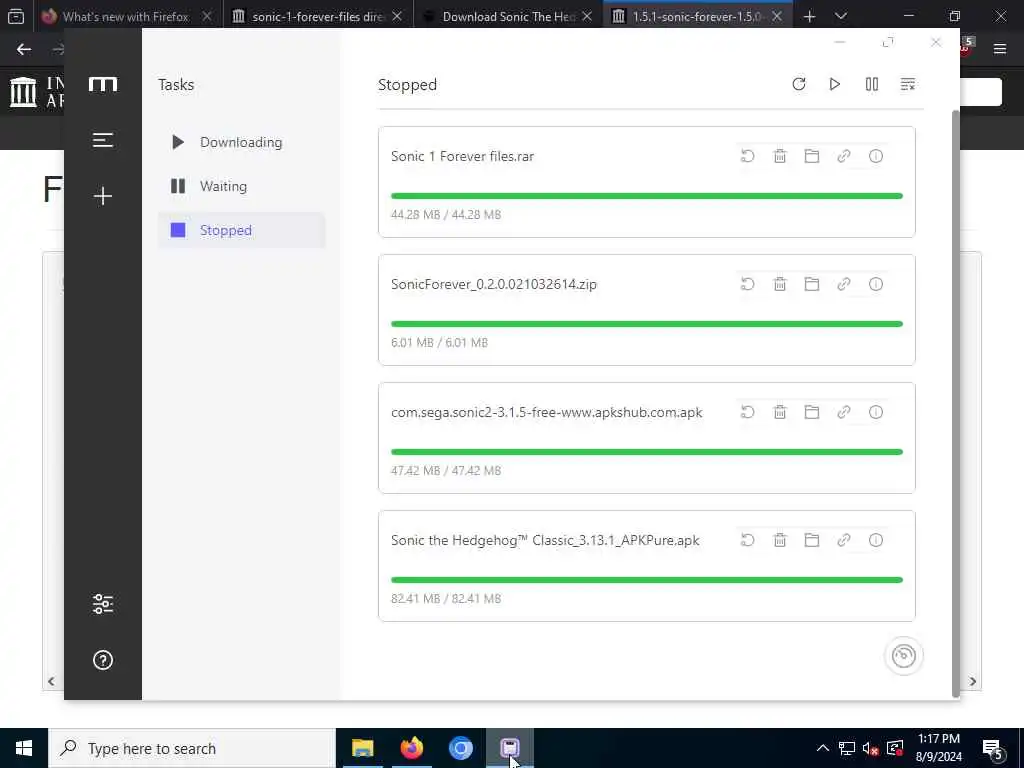Screen dimensions: 1024x768
Task: Click the progress bar of Sonic 1 Forever files.rar
Action: coord(647,196)
